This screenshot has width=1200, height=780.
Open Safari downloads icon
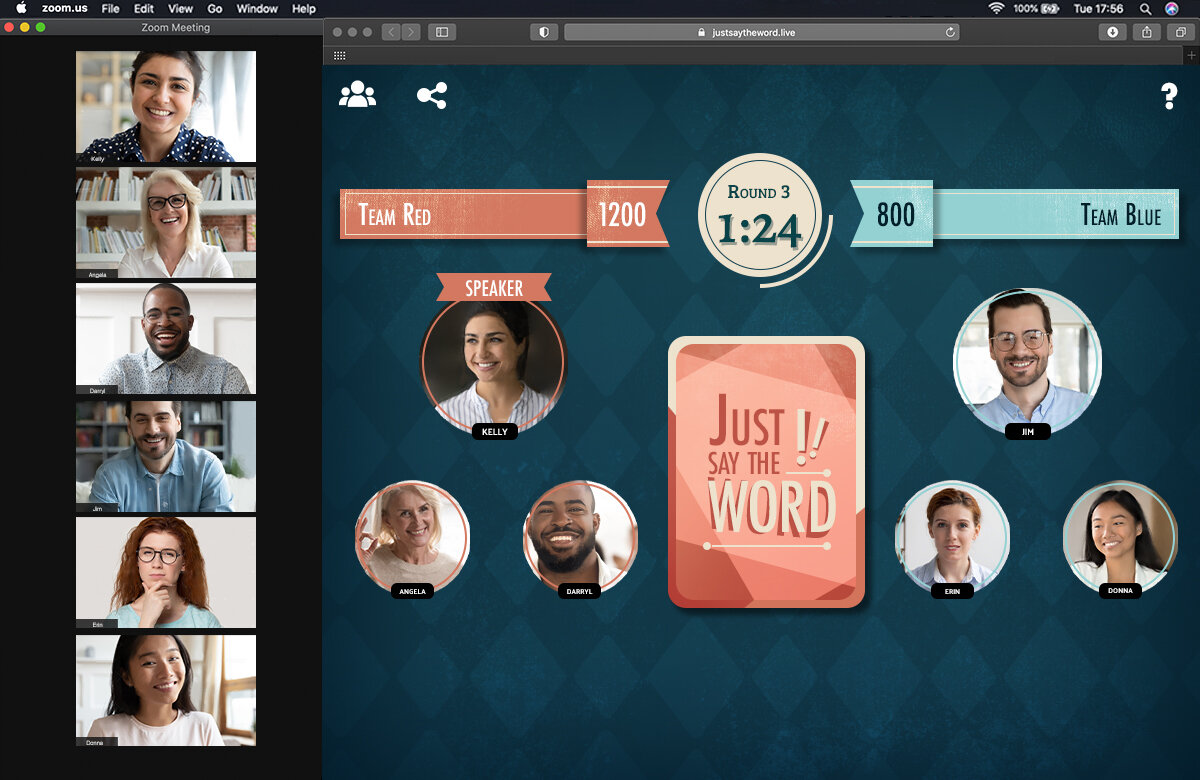[x=1112, y=32]
